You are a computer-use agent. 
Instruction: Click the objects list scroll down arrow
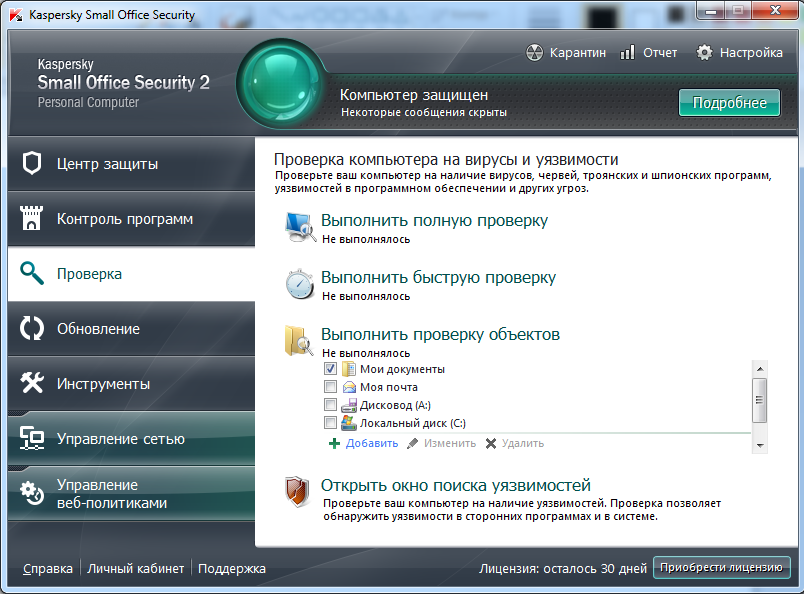(759, 446)
